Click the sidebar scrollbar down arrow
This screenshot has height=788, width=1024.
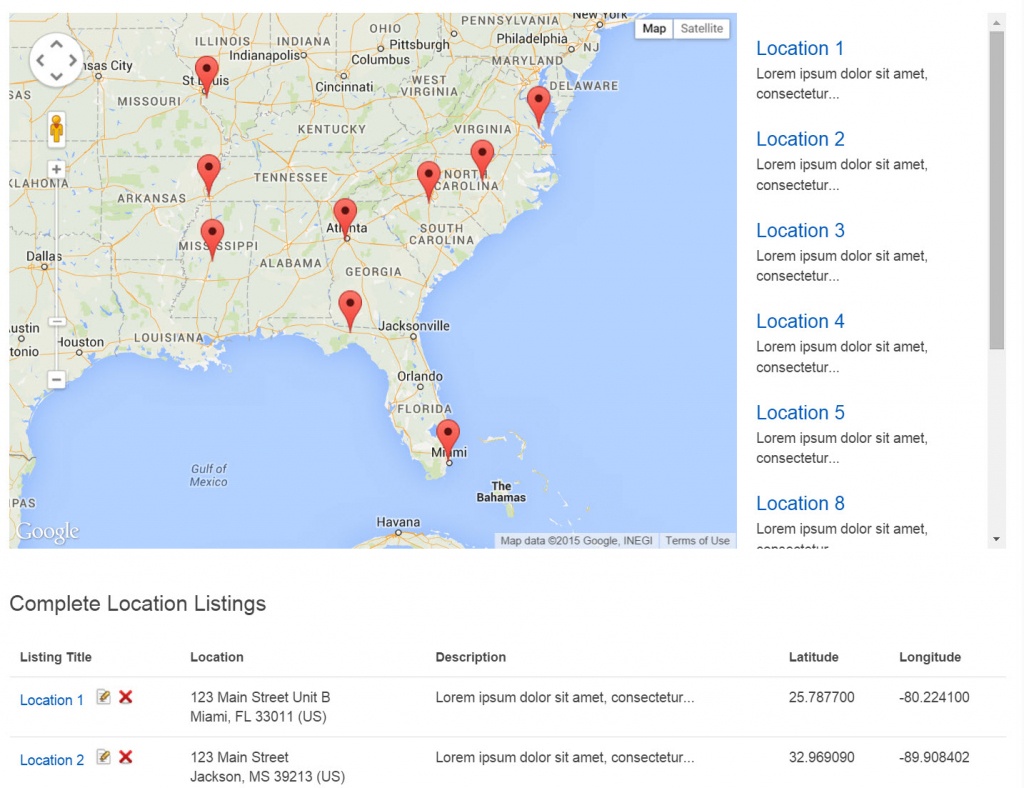pos(996,540)
